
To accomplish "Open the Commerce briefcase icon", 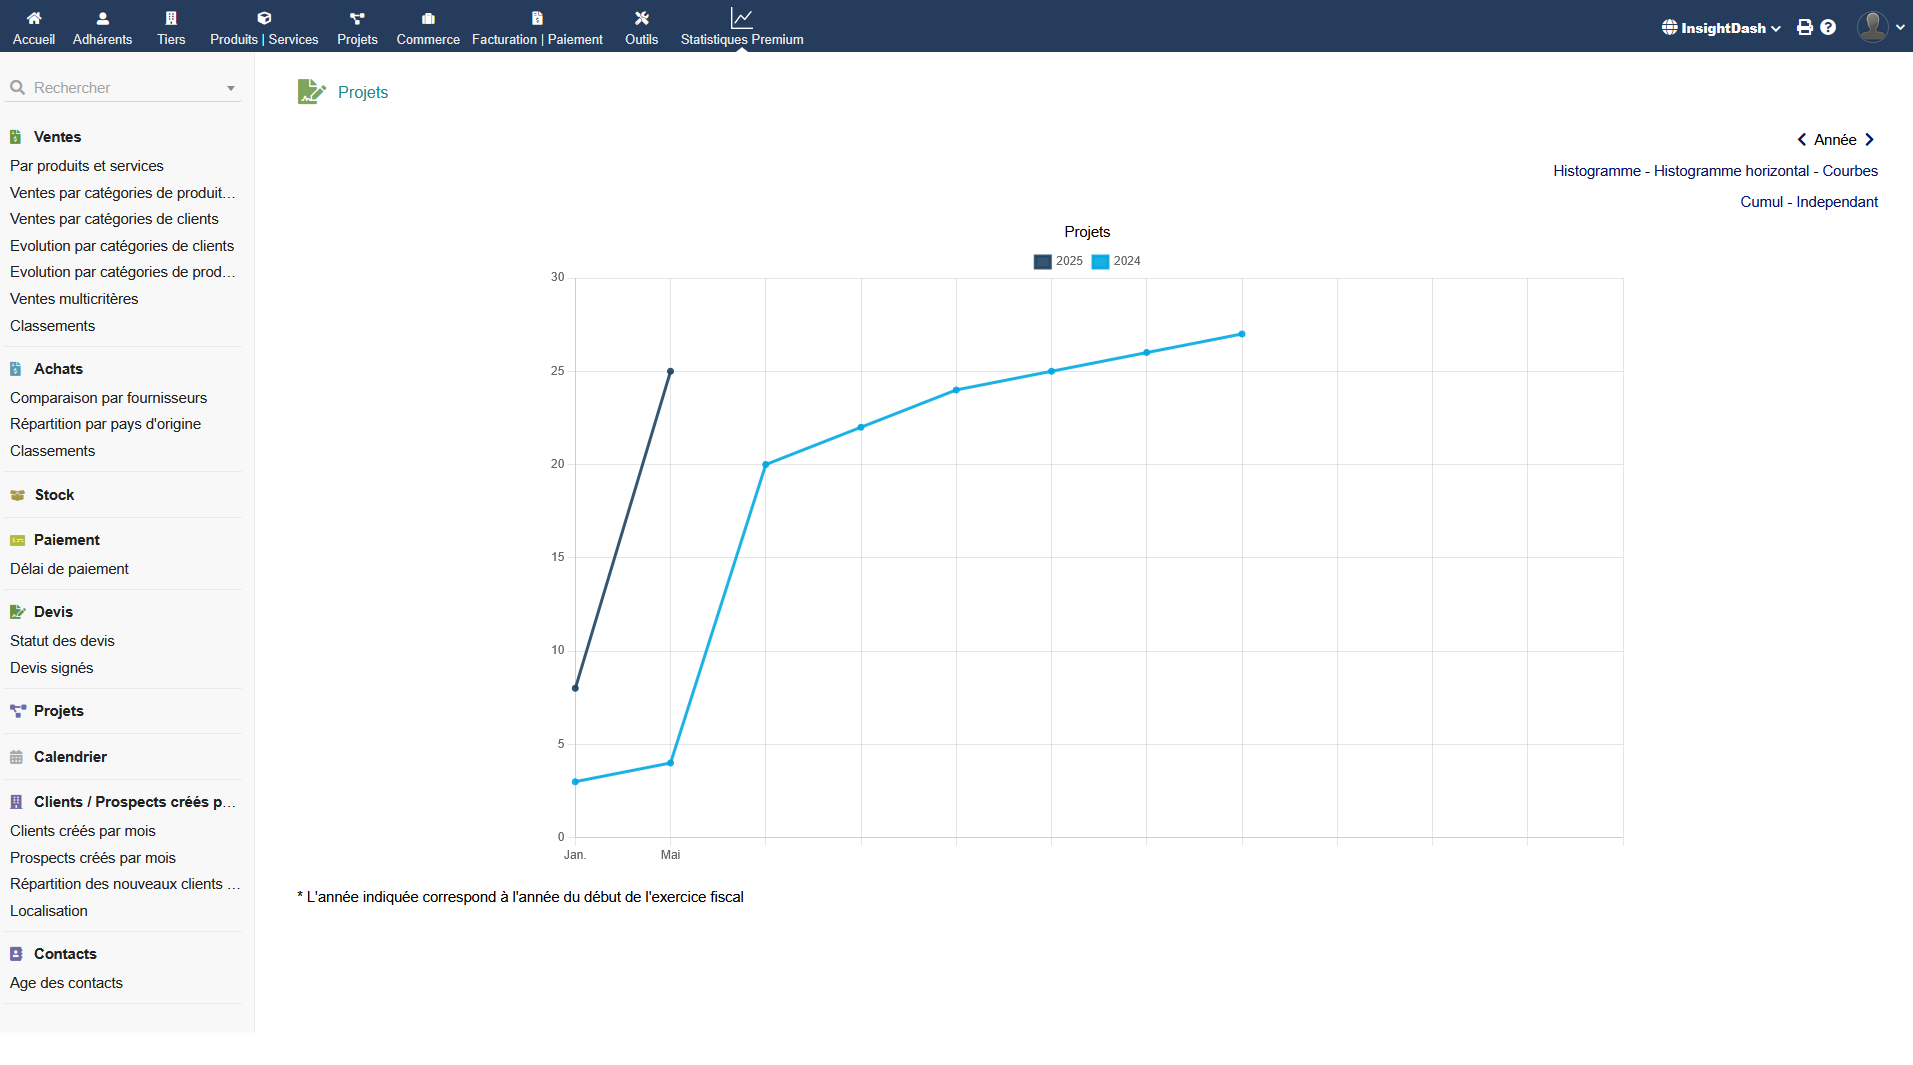I will (x=428, y=18).
